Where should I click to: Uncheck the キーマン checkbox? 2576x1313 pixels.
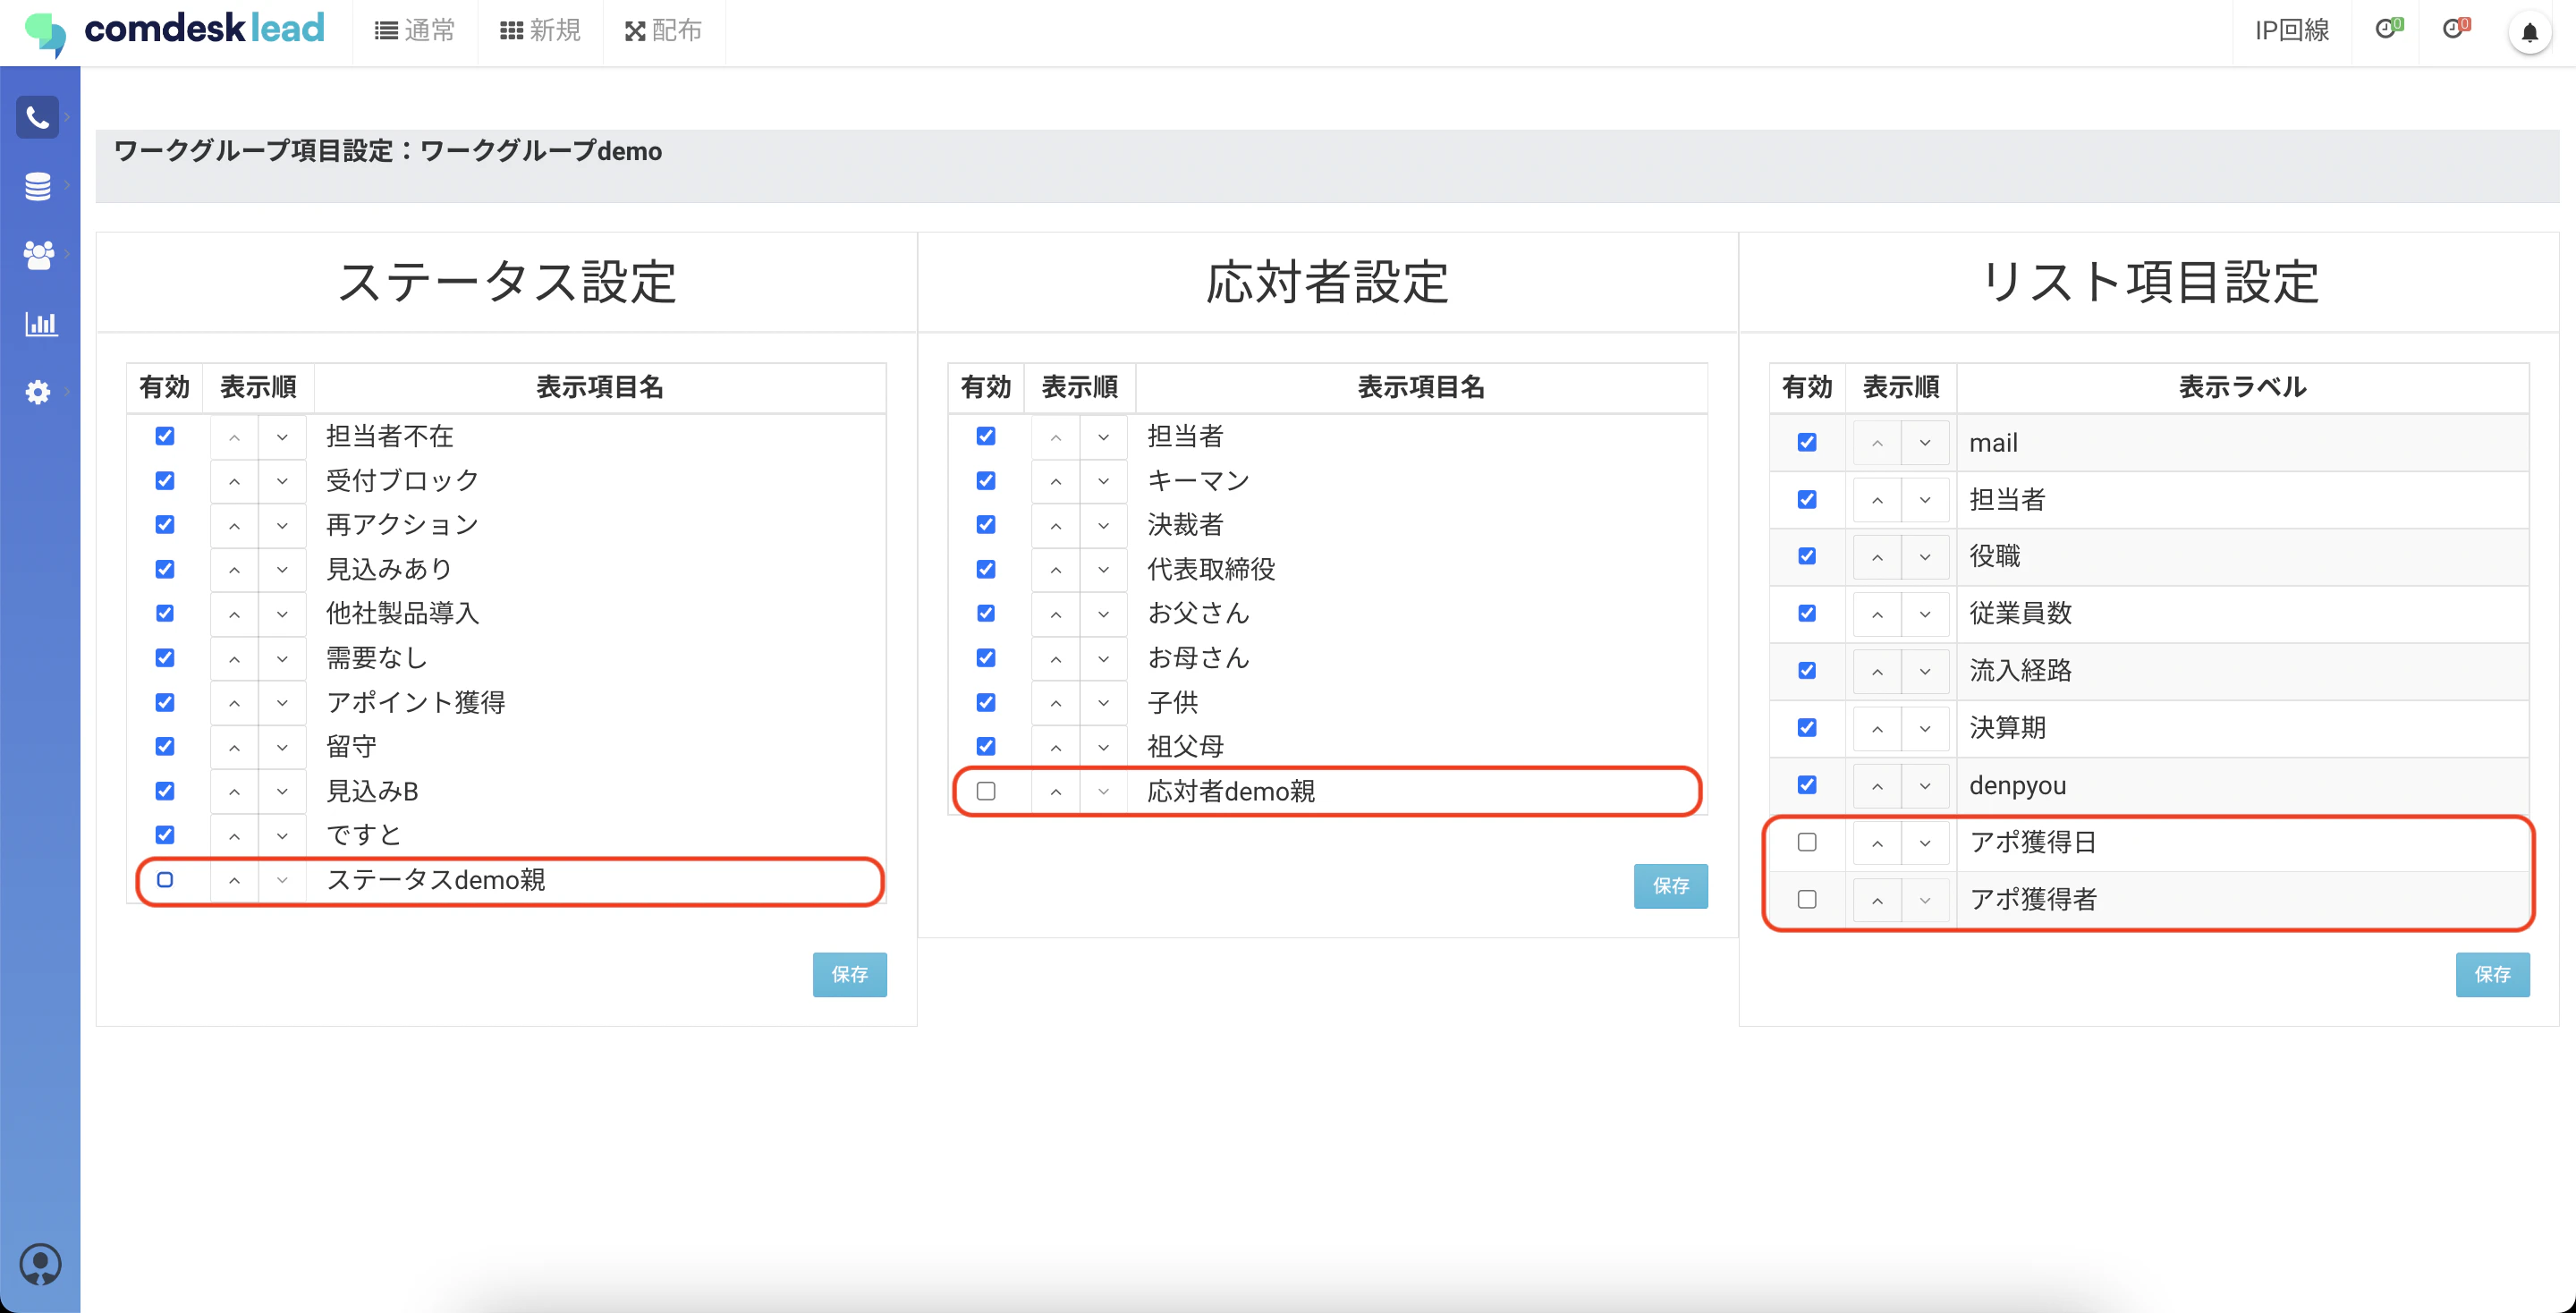tap(986, 481)
